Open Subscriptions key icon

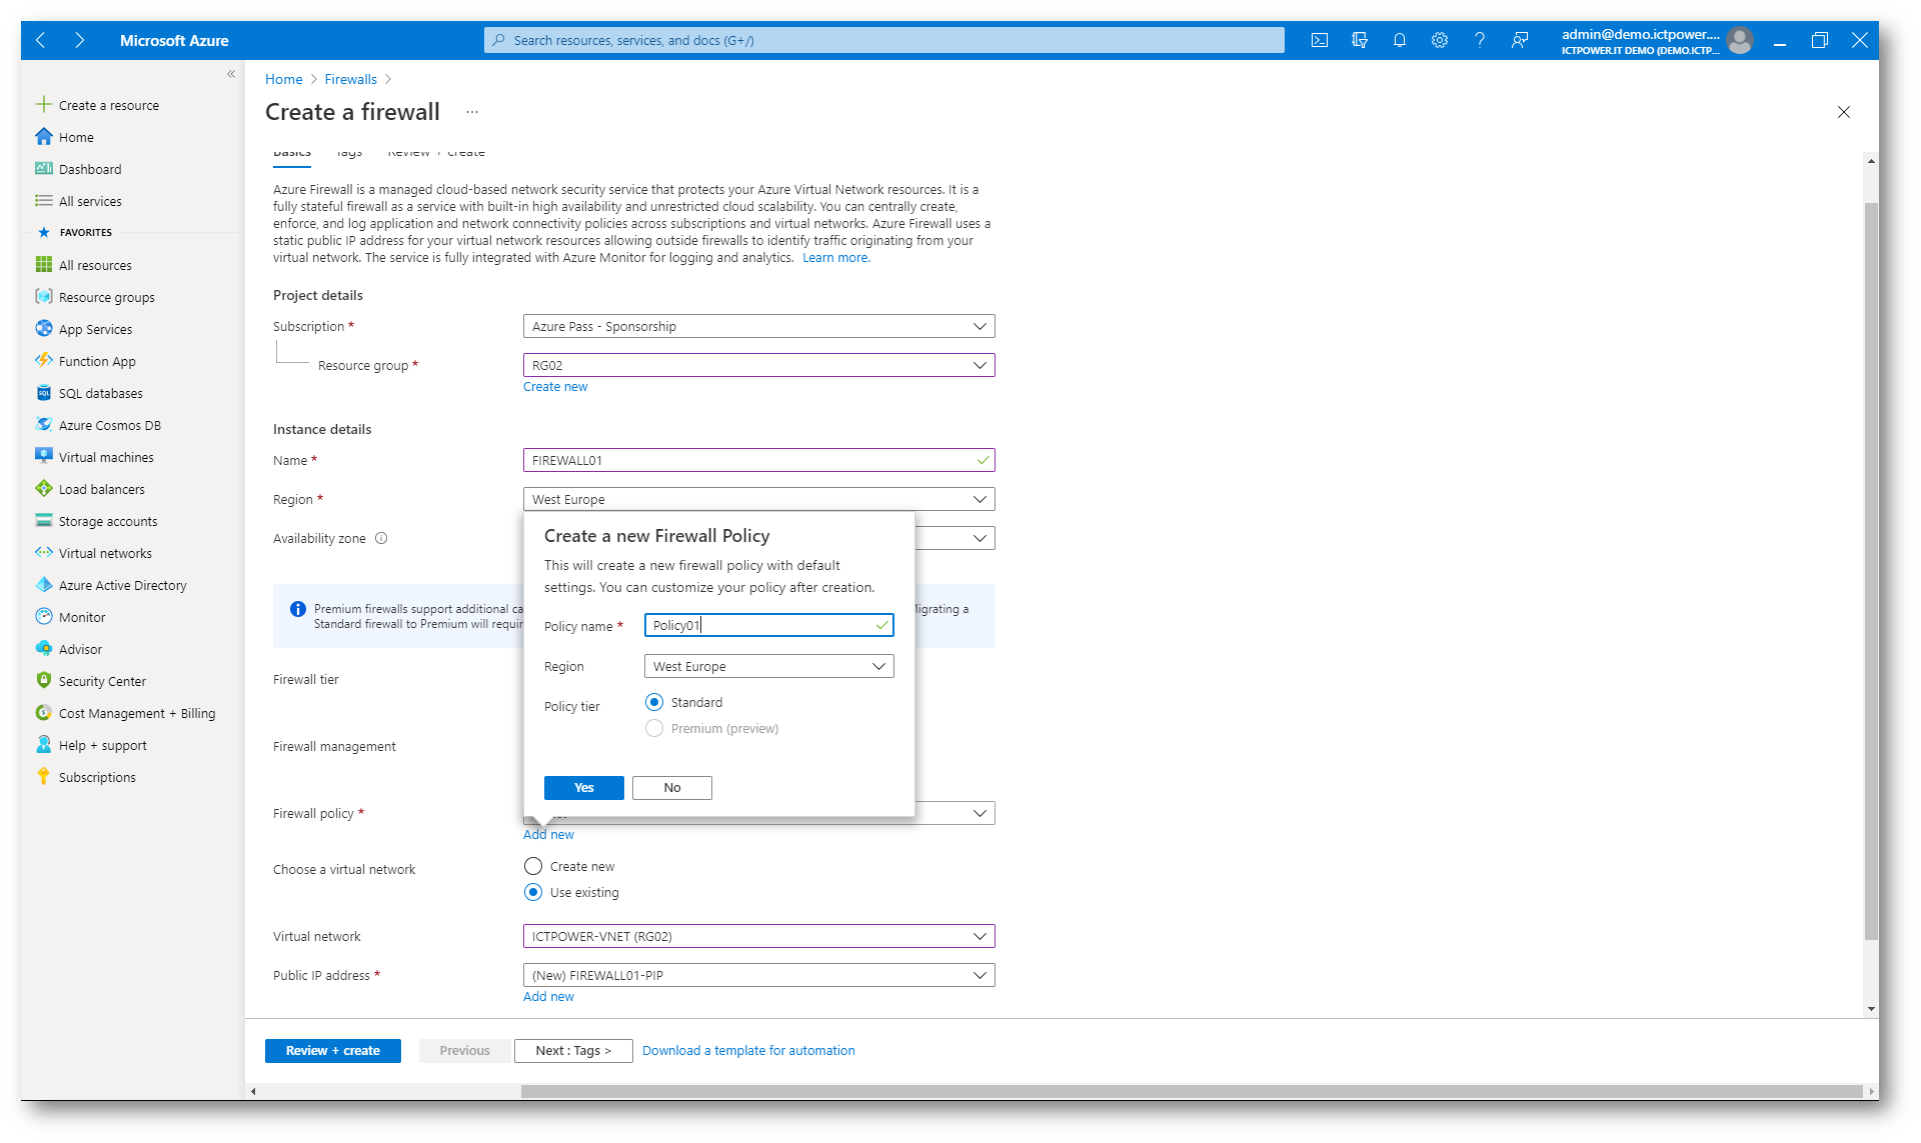pos(43,777)
